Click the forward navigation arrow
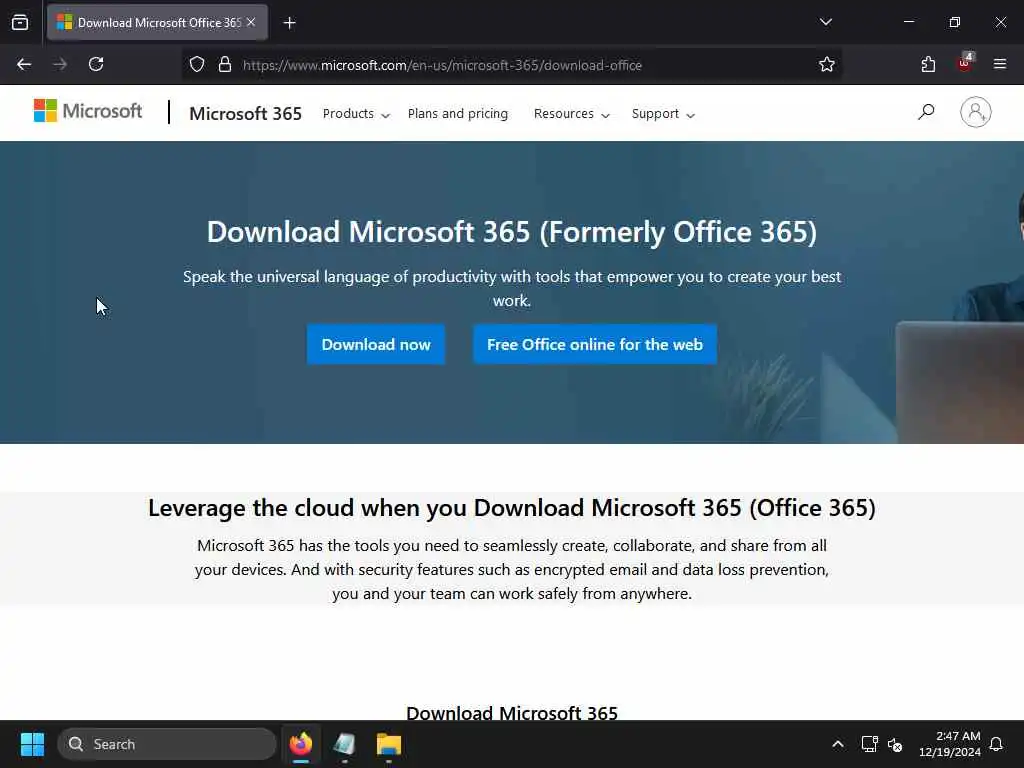Viewport: 1024px width, 768px height. tap(60, 64)
